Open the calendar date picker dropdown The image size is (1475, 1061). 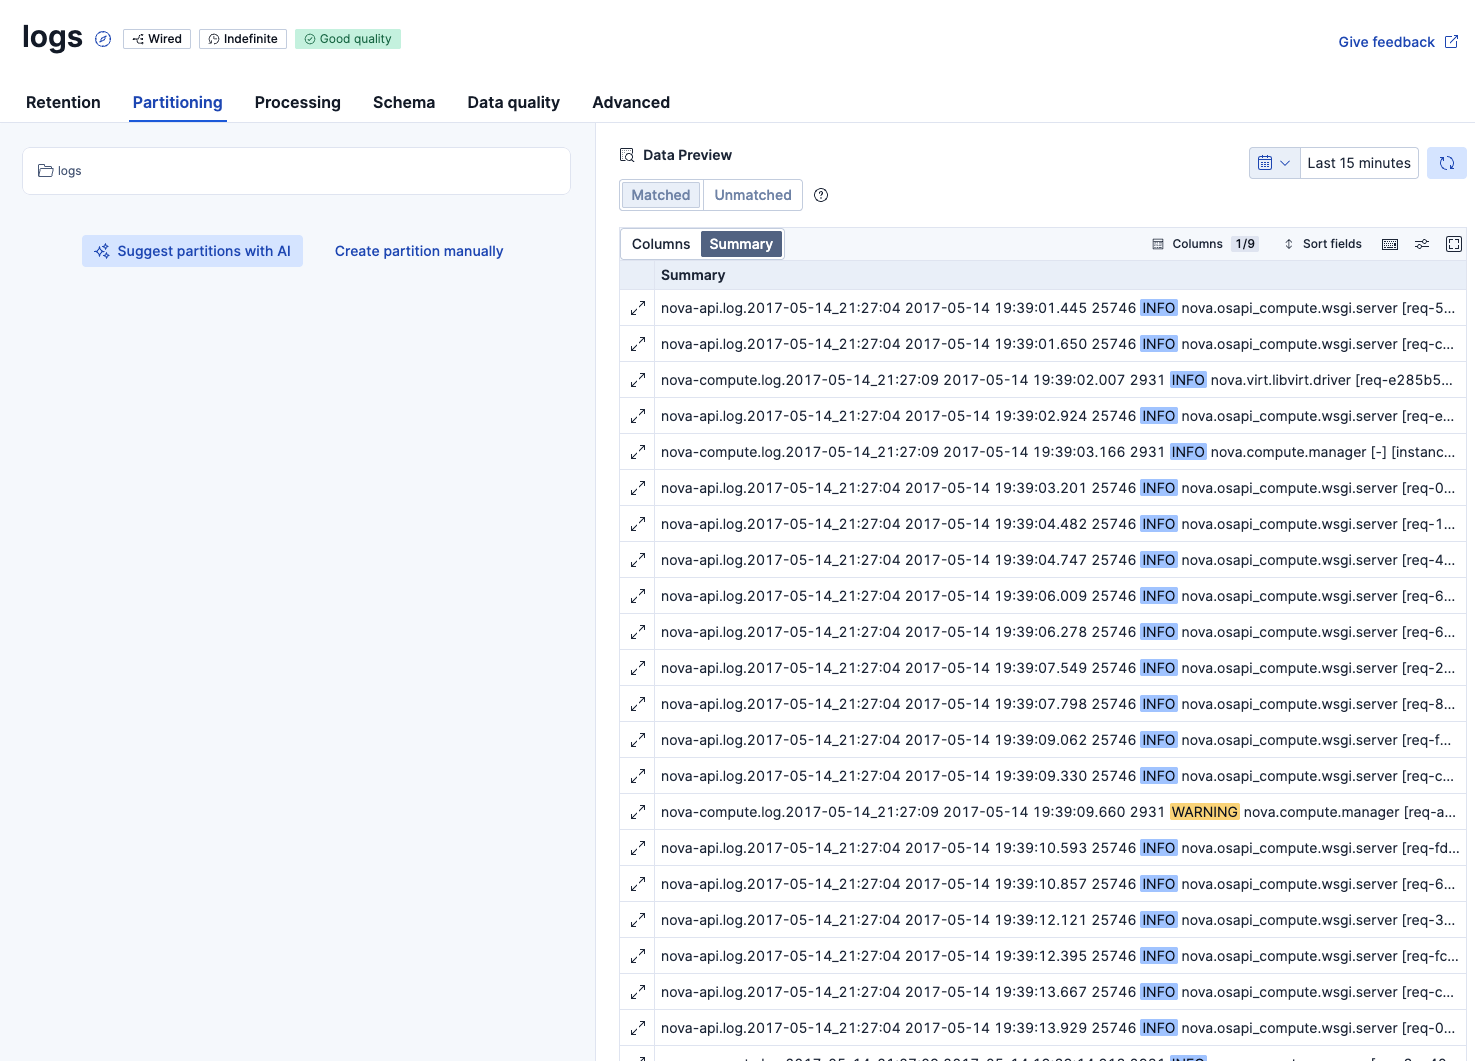pyautogui.click(x=1274, y=163)
